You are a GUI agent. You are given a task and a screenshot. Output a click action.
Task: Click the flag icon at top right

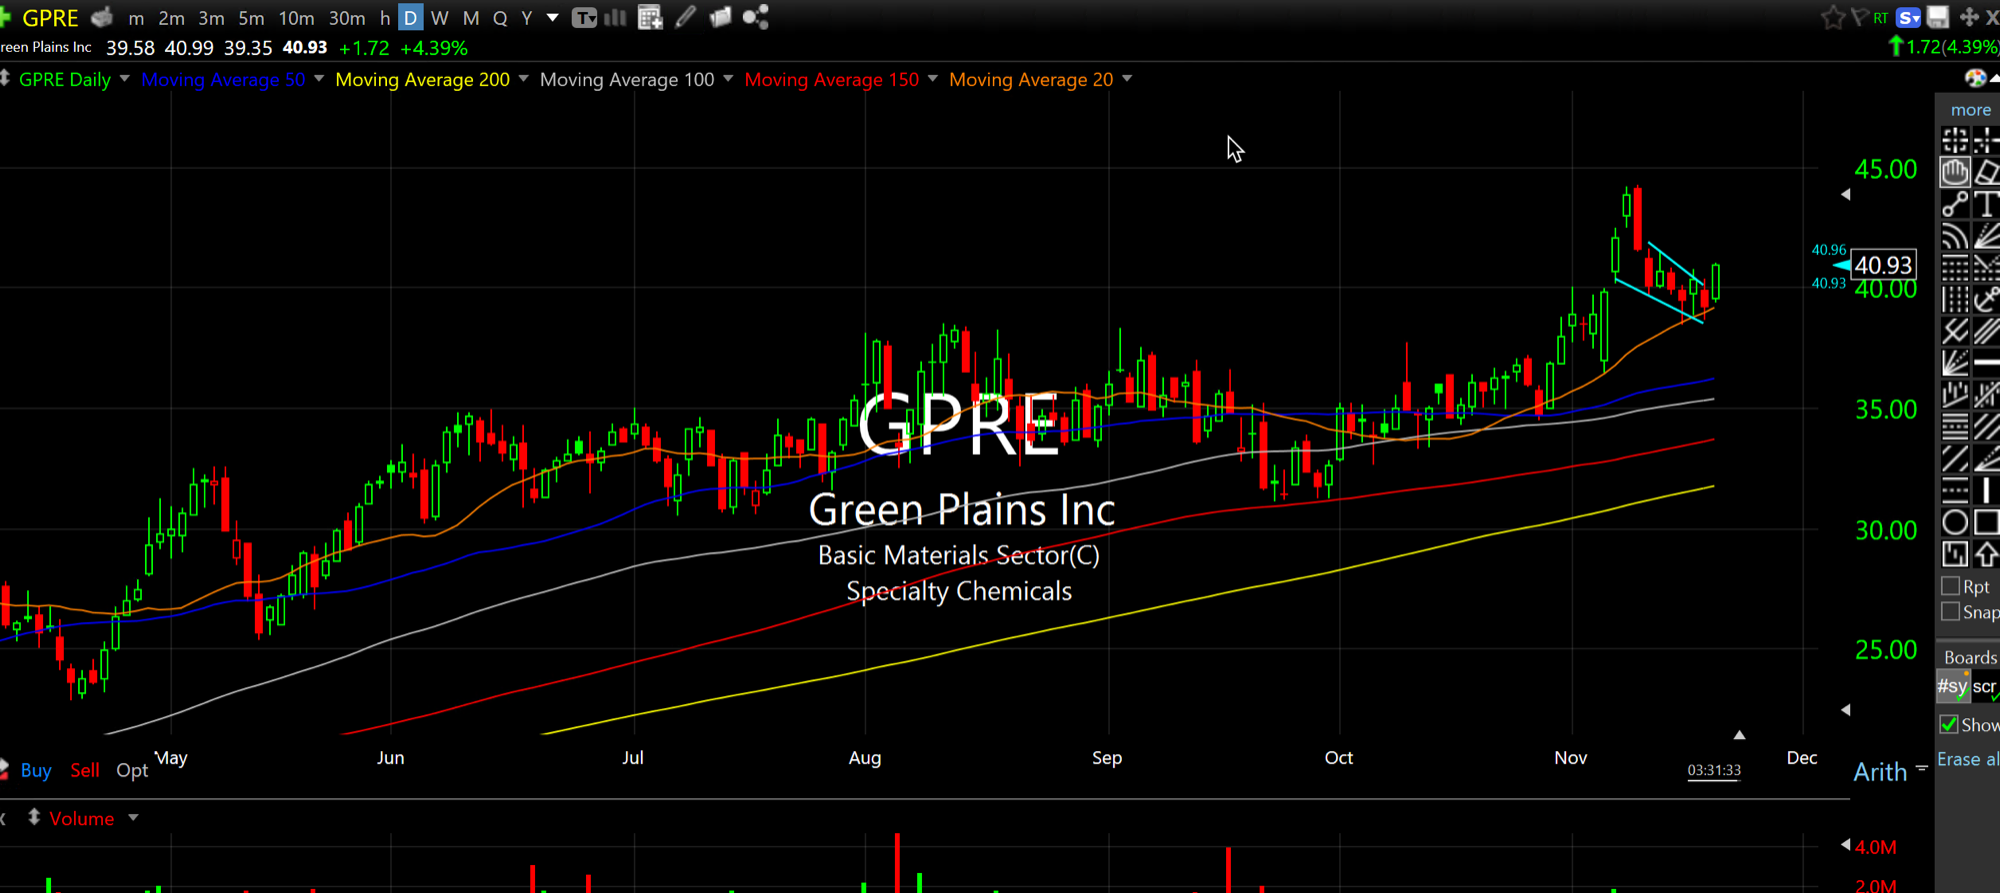coord(1858,17)
